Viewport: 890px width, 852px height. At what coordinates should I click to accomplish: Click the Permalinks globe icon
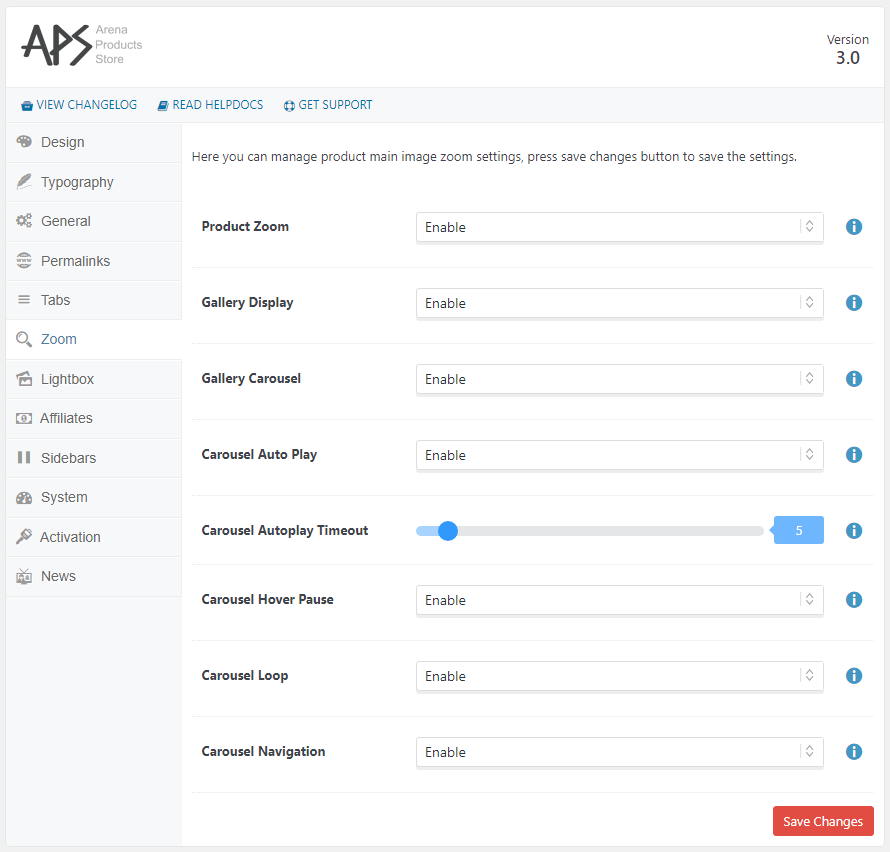(24, 261)
